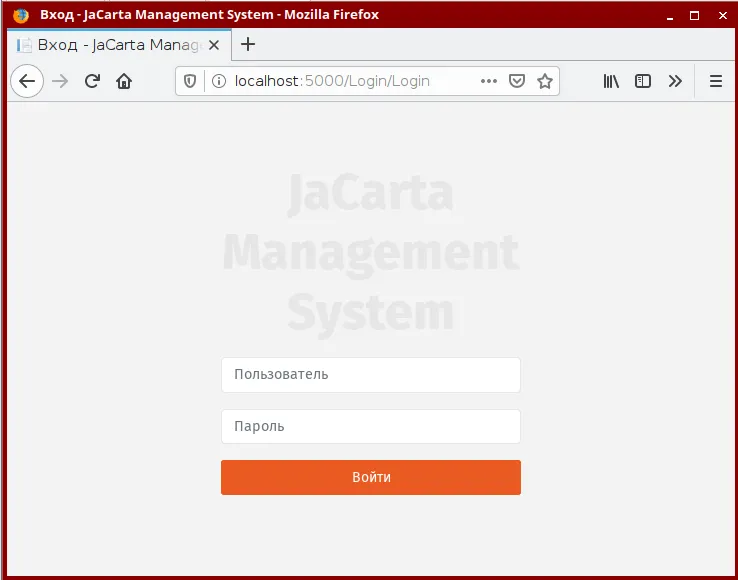The image size is (738, 580).
Task: Open the Library bookmarks and history icon
Action: coord(611,81)
